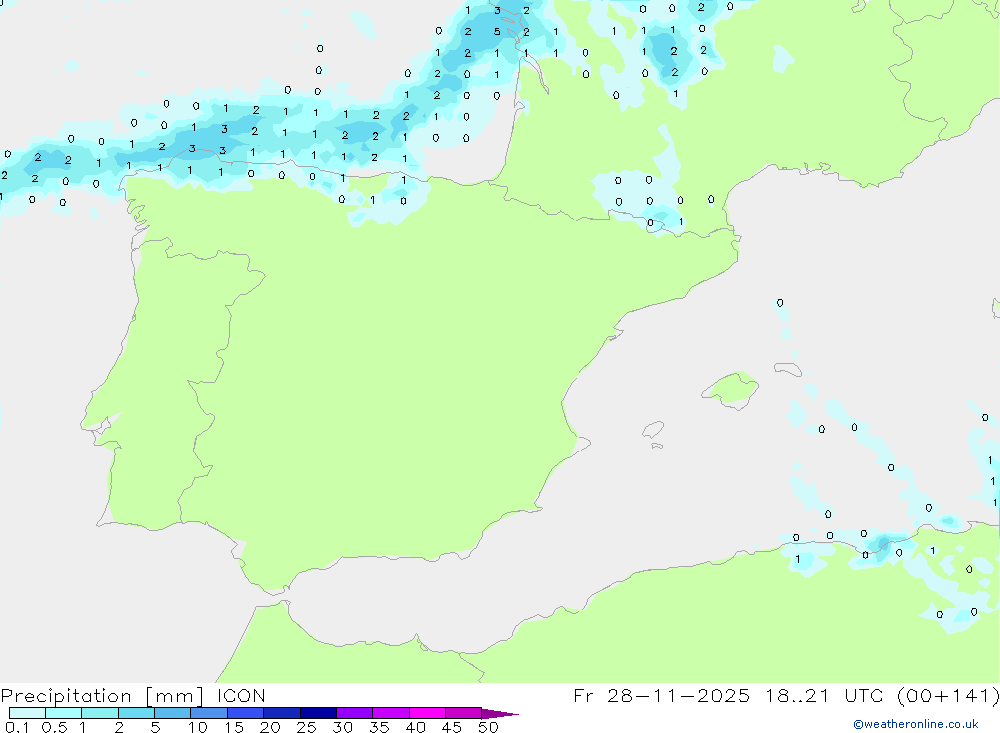Pick the 35–40 mm legend swatch
Viewport: 1000px width, 733px height.
(x=390, y=713)
